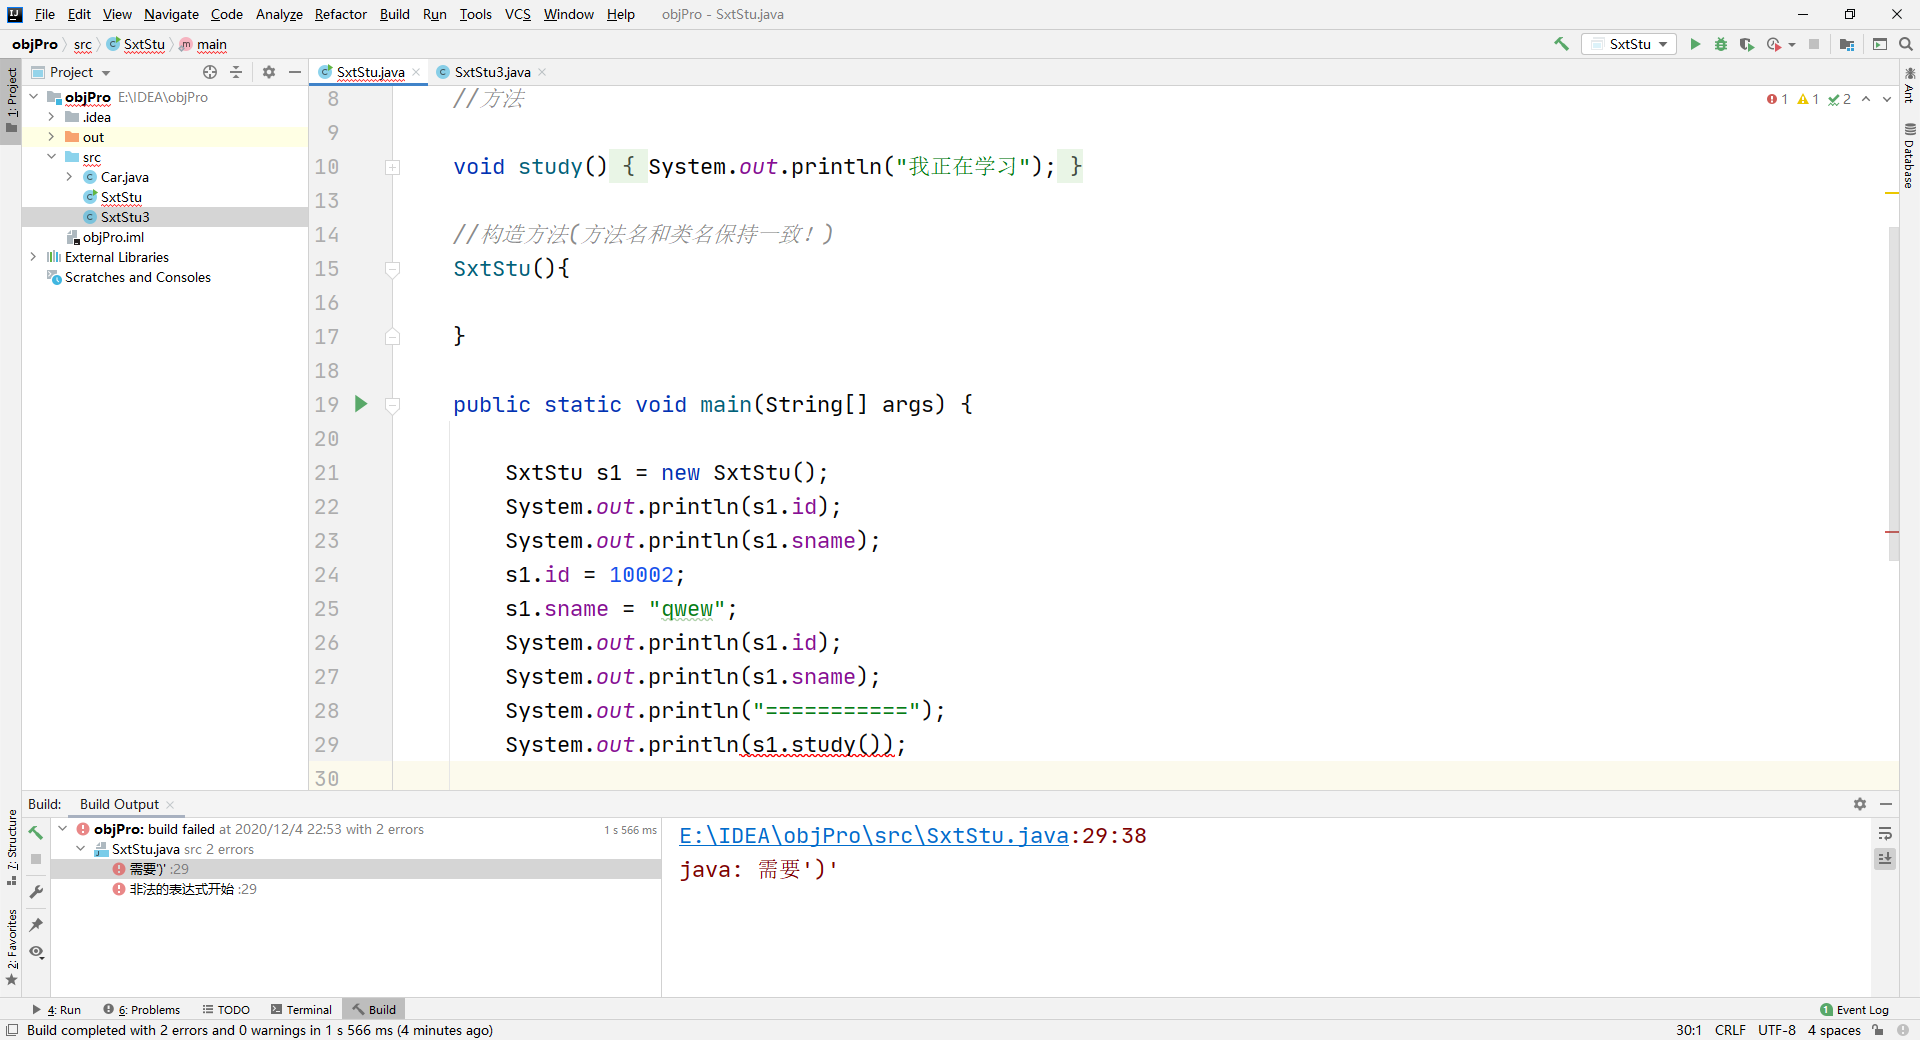Click the Build panel wrench icon
The width and height of the screenshot is (1920, 1040).
tap(36, 891)
